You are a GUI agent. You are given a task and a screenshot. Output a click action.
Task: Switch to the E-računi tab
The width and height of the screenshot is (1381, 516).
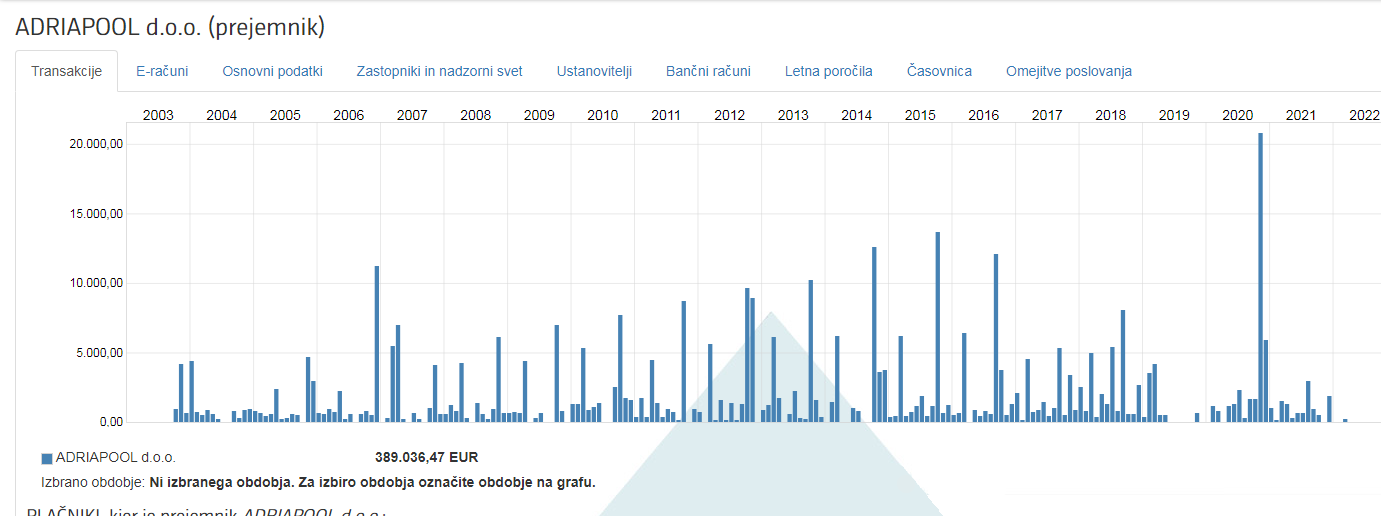[162, 71]
